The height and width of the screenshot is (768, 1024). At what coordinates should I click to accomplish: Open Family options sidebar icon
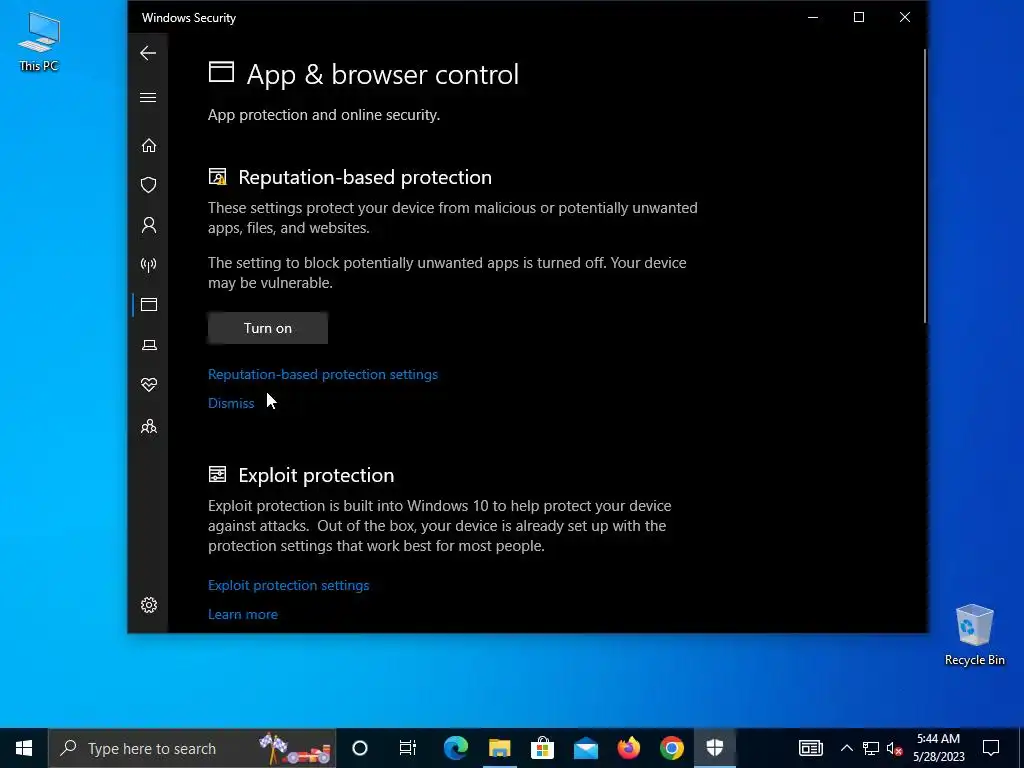point(149,426)
